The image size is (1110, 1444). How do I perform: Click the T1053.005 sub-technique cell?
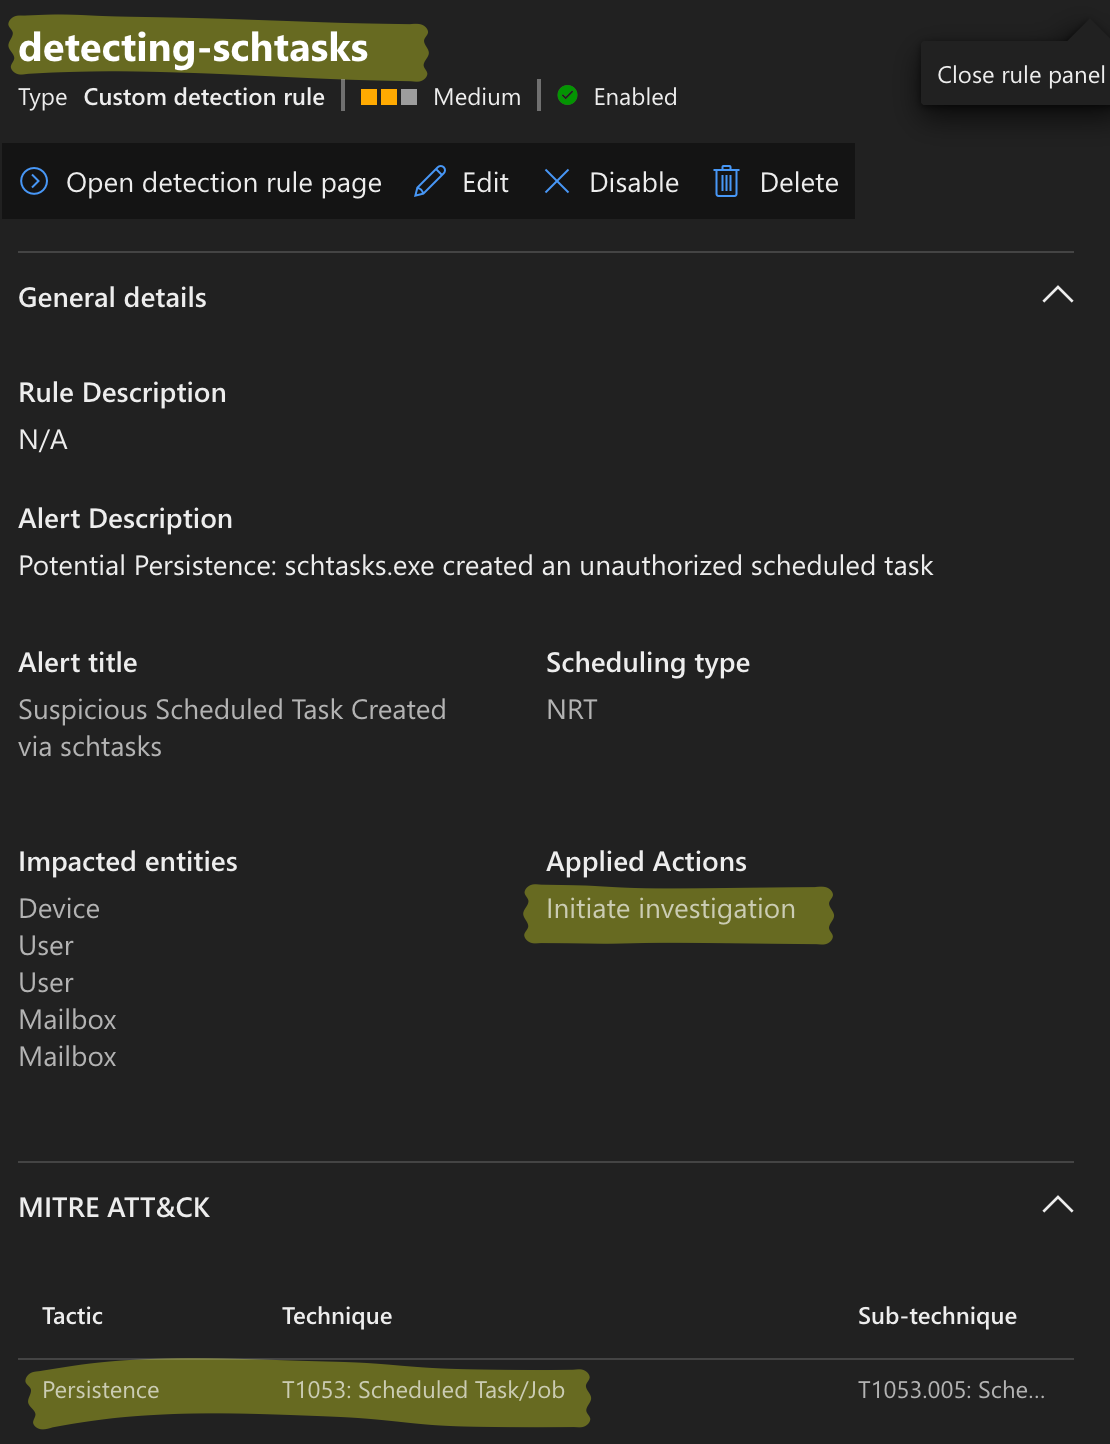tap(951, 1390)
